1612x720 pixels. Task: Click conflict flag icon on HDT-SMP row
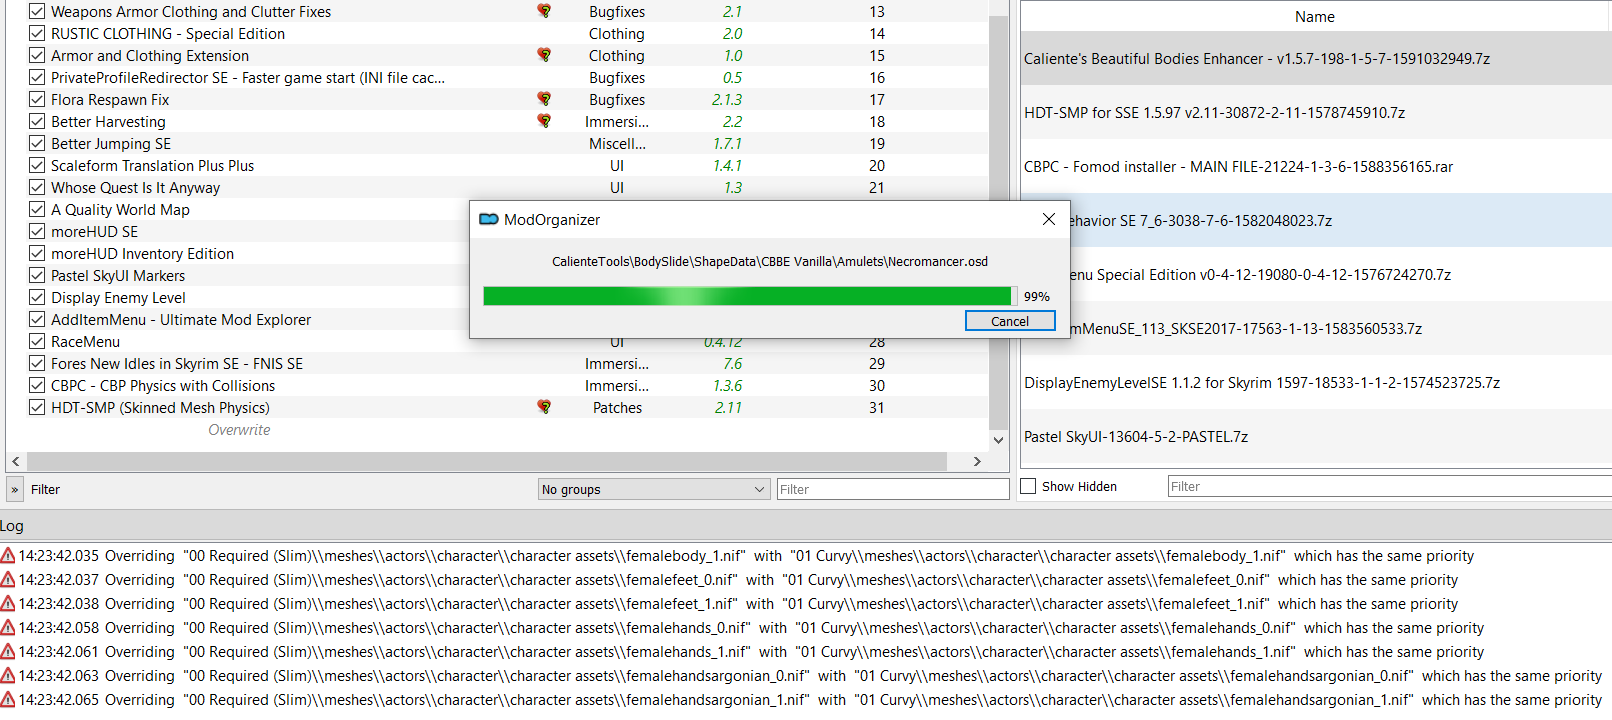(544, 407)
